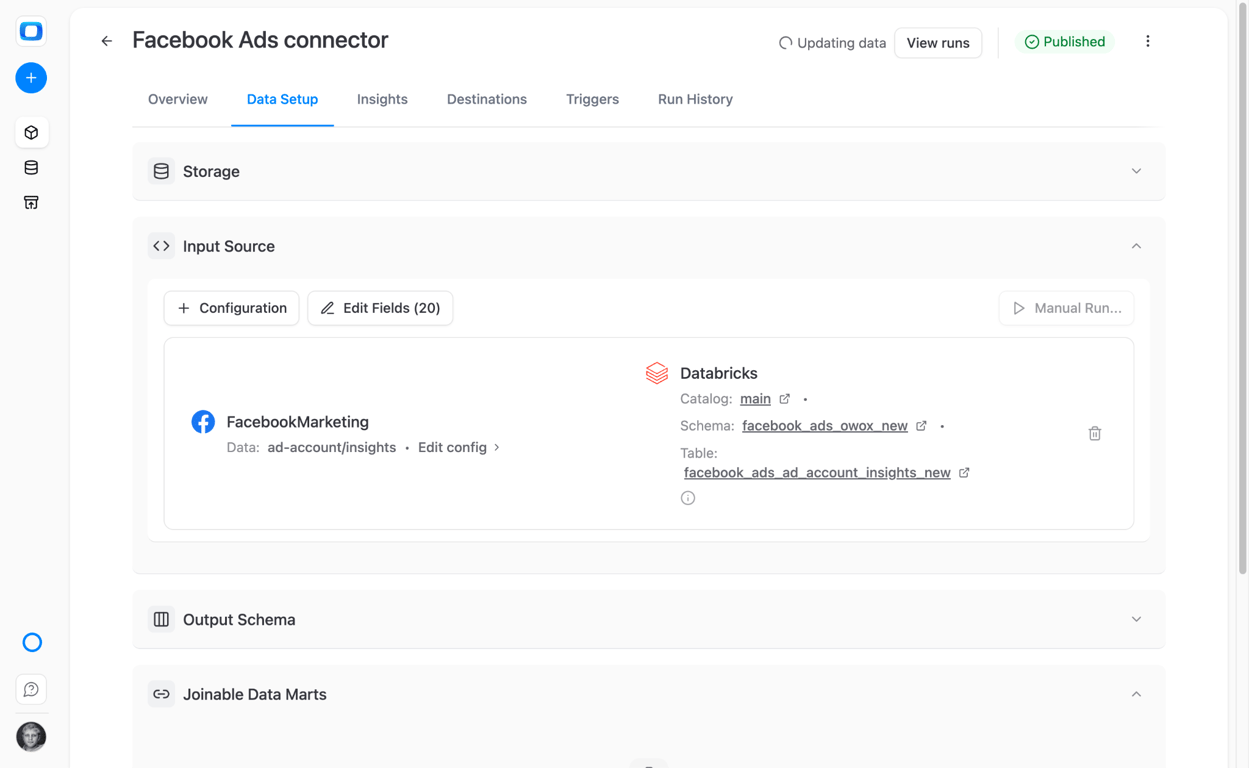Viewport: 1249px width, 768px height.
Task: Click the Input Source code brackets icon
Action: 161,246
